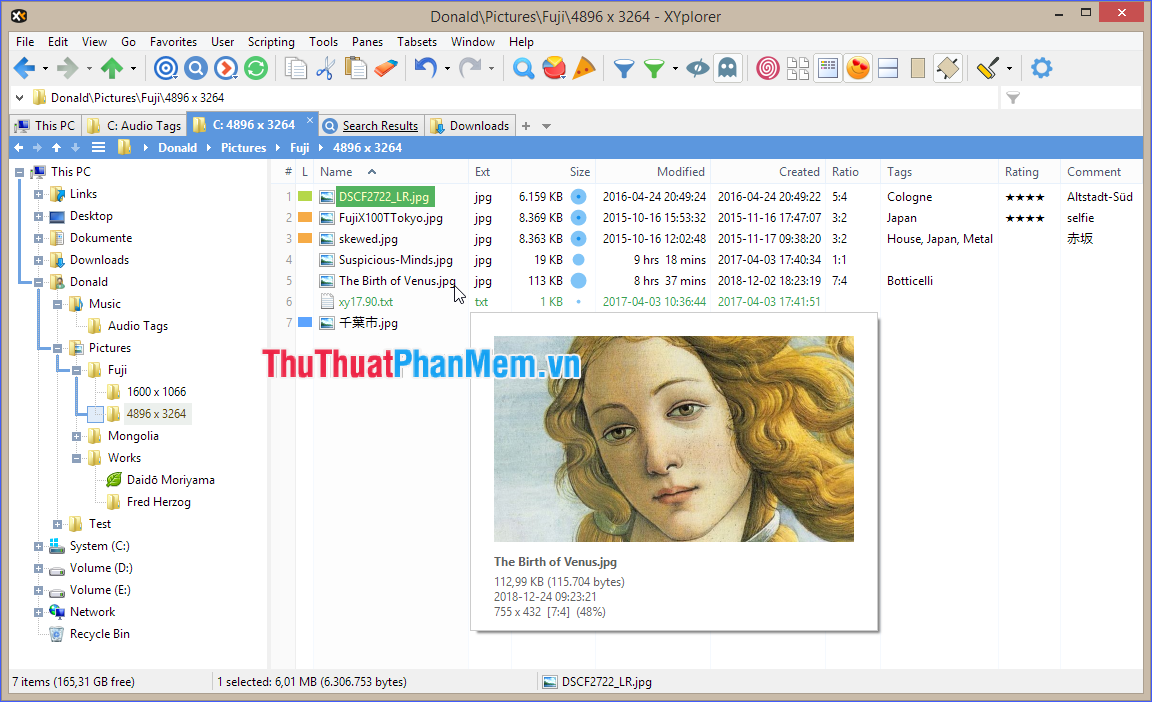Go up one folder with green arrow
Viewport: 1152px width, 702px height.
(x=112, y=68)
